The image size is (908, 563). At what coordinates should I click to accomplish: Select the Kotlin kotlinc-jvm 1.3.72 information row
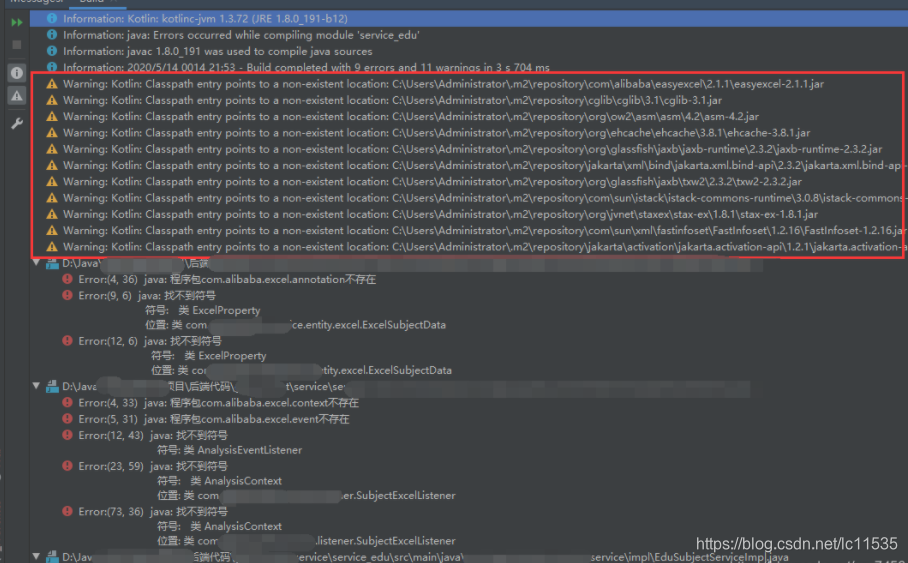click(x=468, y=19)
